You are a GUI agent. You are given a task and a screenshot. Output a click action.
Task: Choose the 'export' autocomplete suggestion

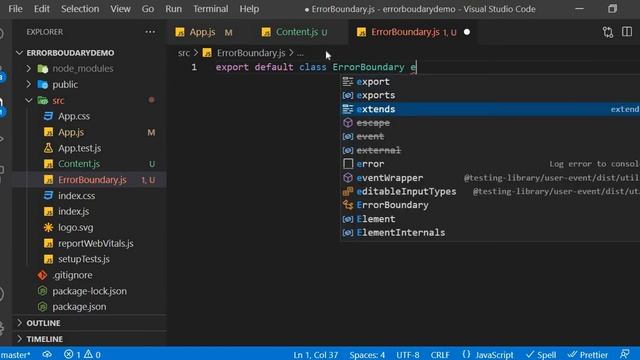(x=490, y=82)
